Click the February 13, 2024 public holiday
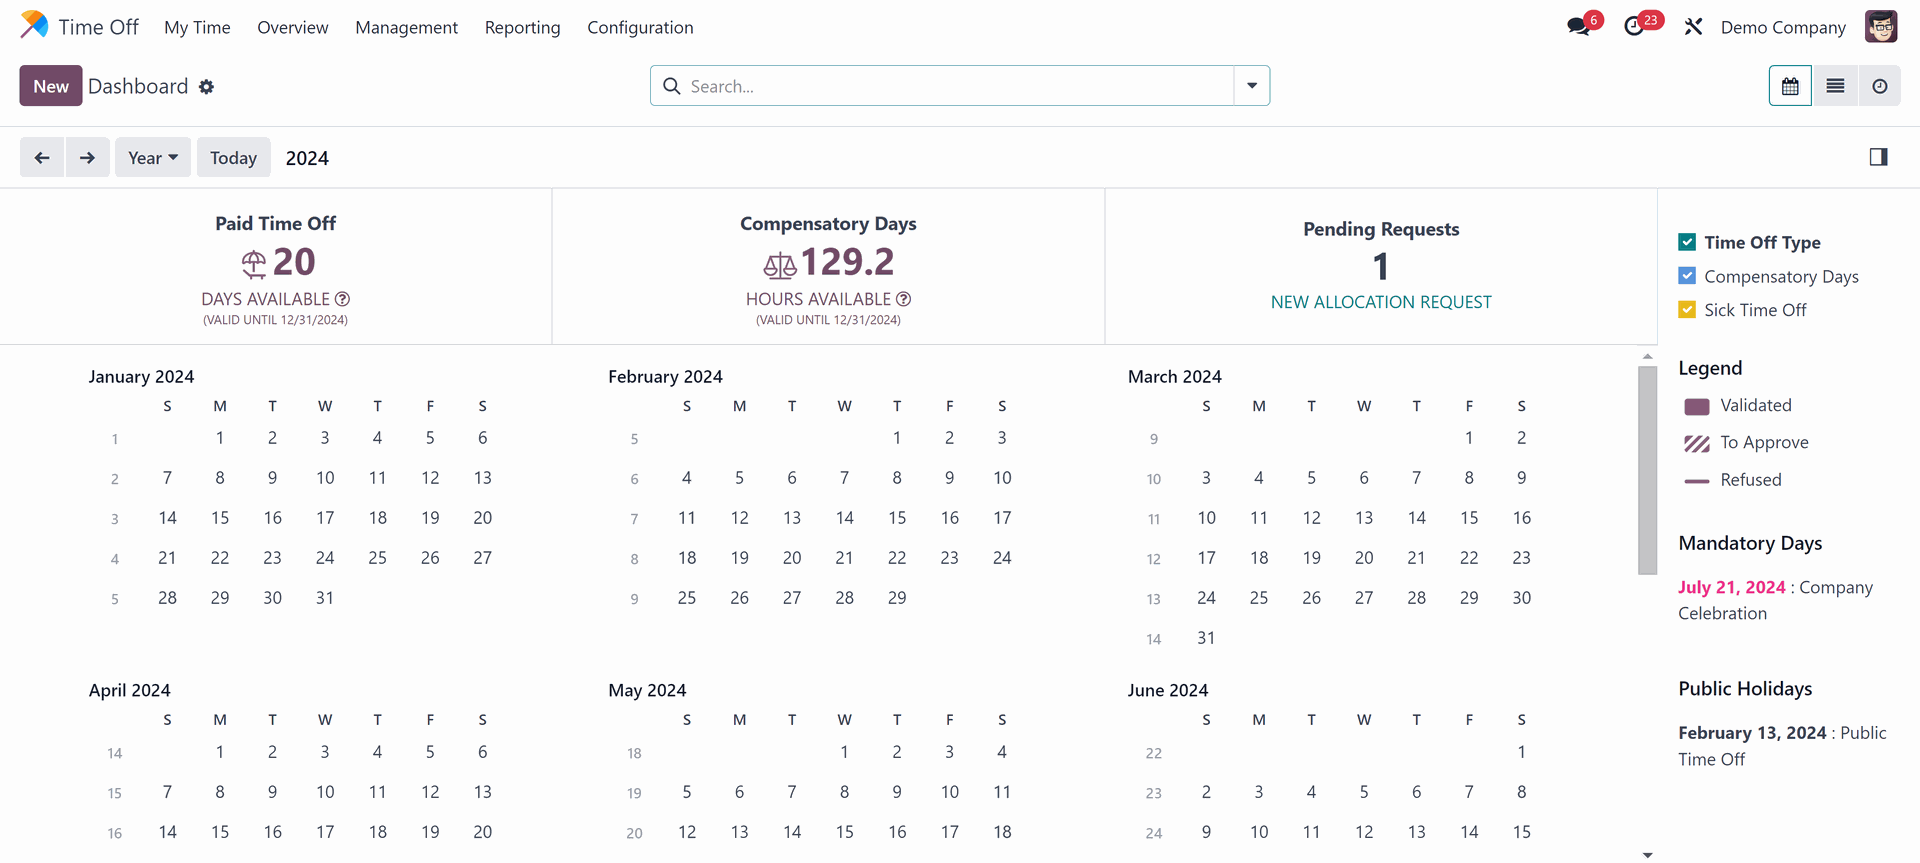This screenshot has height=863, width=1920. [x=1752, y=733]
